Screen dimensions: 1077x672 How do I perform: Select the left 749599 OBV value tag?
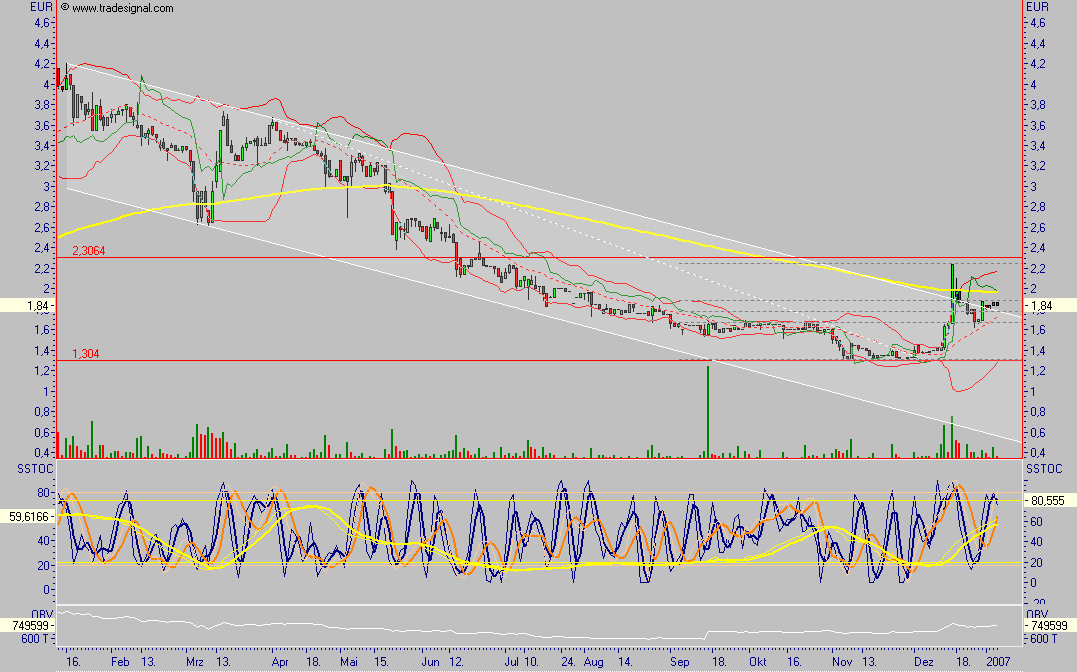26,625
